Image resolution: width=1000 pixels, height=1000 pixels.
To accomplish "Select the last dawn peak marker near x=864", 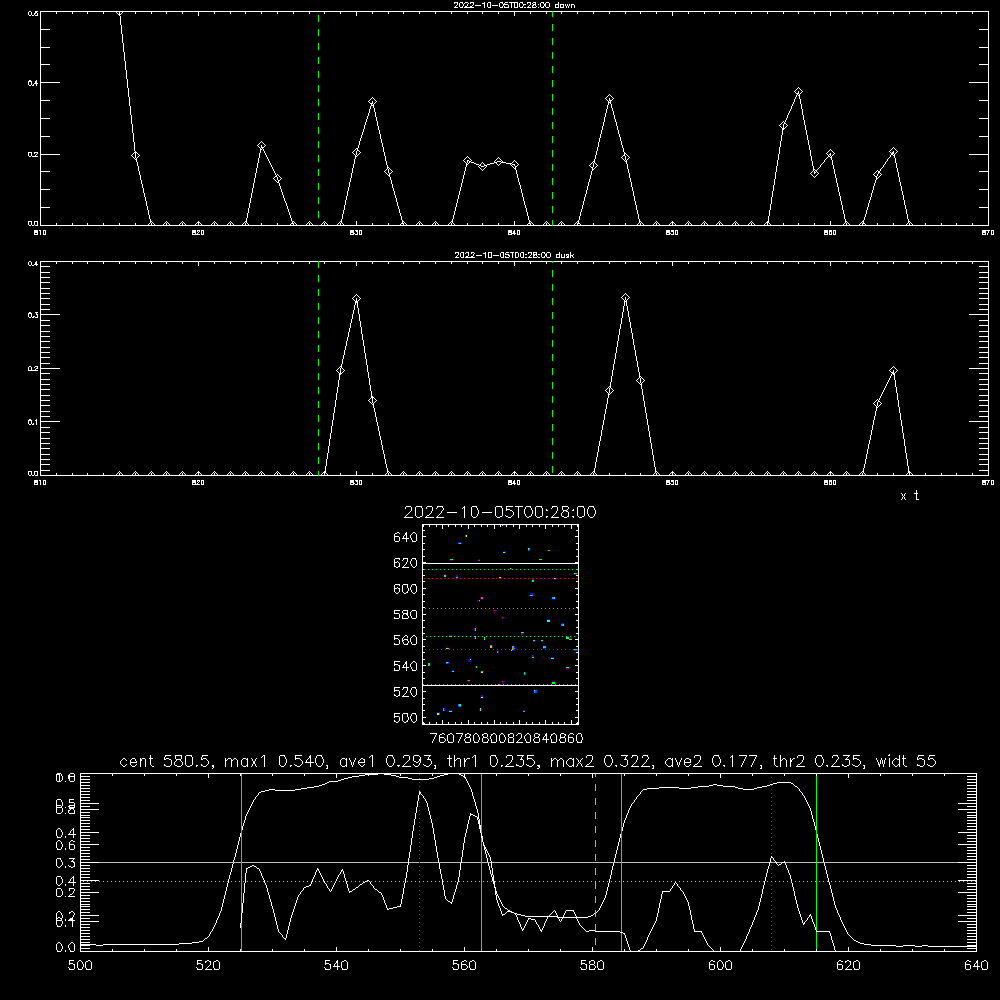I will click(893, 152).
